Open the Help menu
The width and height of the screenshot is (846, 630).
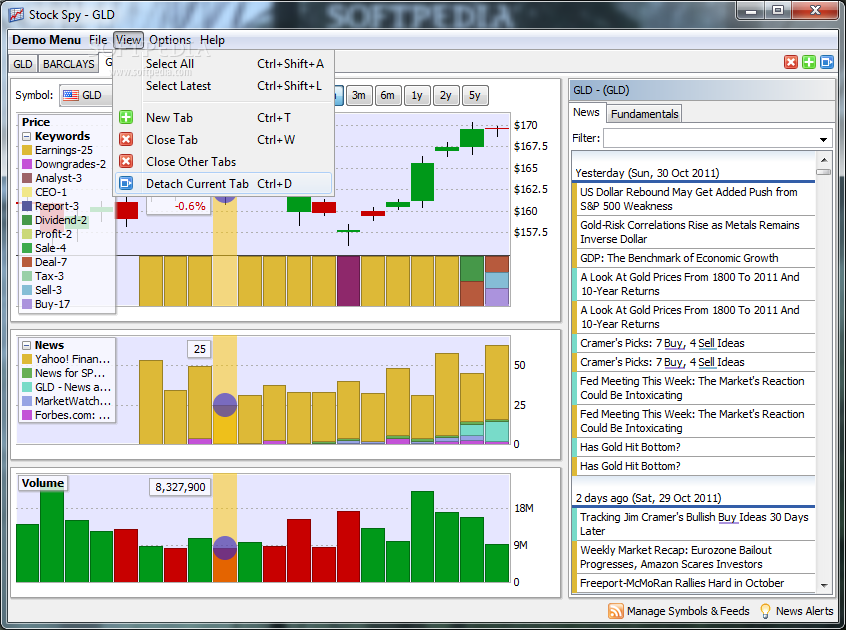[212, 40]
